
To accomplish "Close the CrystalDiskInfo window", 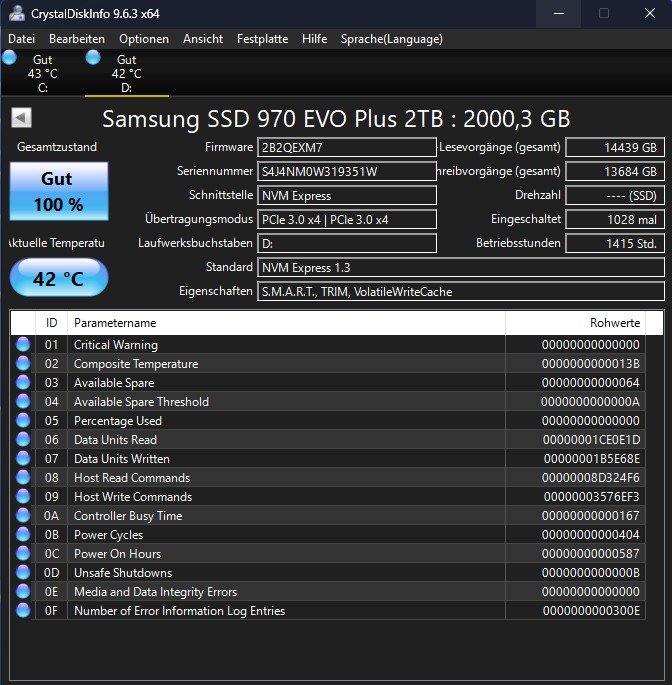I will point(650,14).
